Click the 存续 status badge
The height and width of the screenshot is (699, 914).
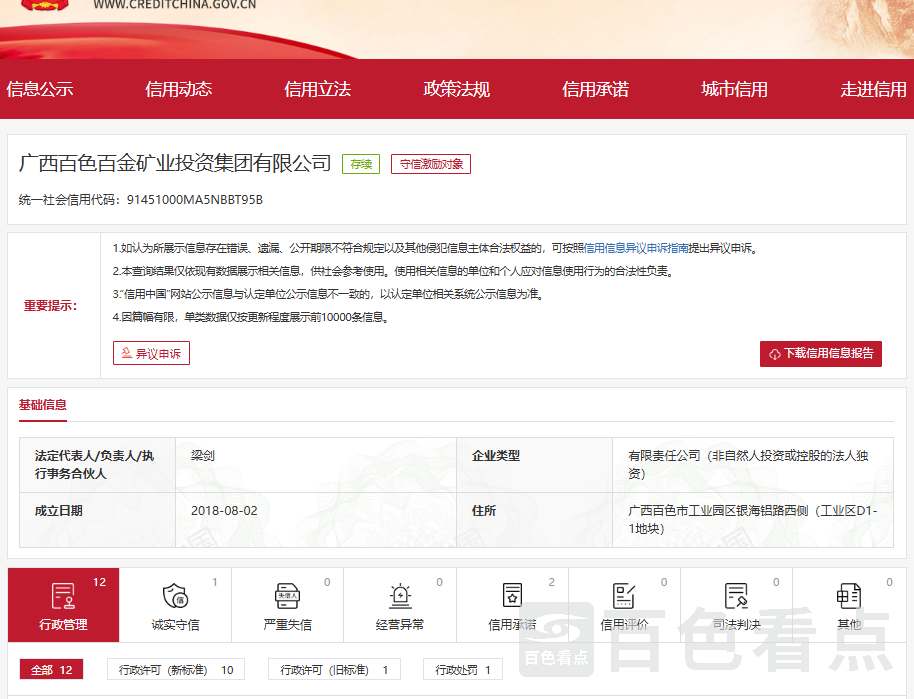361,164
